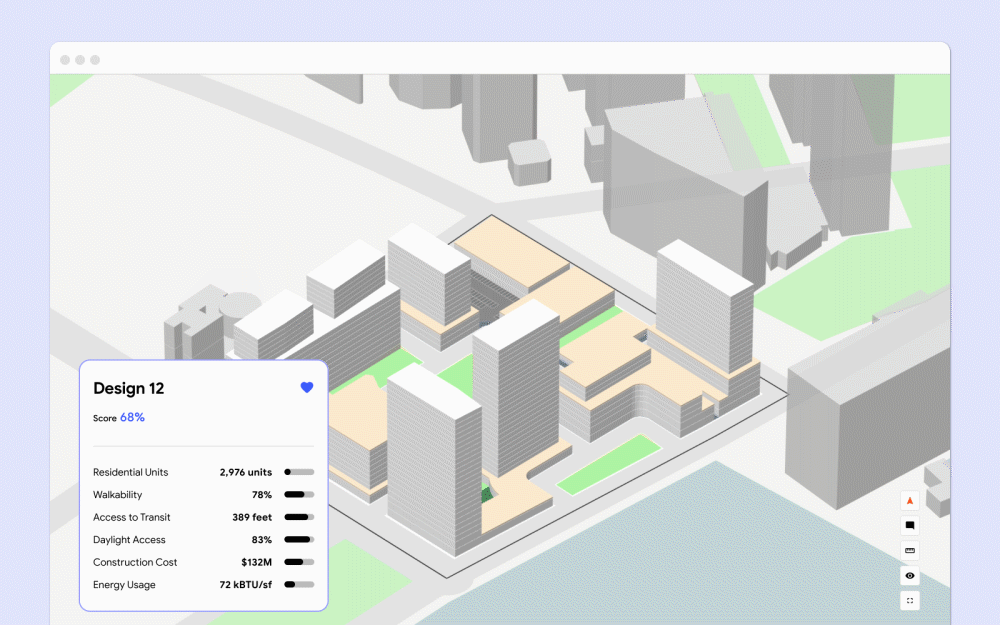Click the Daylight Access progress bar
This screenshot has width=1000, height=625.
coord(299,540)
